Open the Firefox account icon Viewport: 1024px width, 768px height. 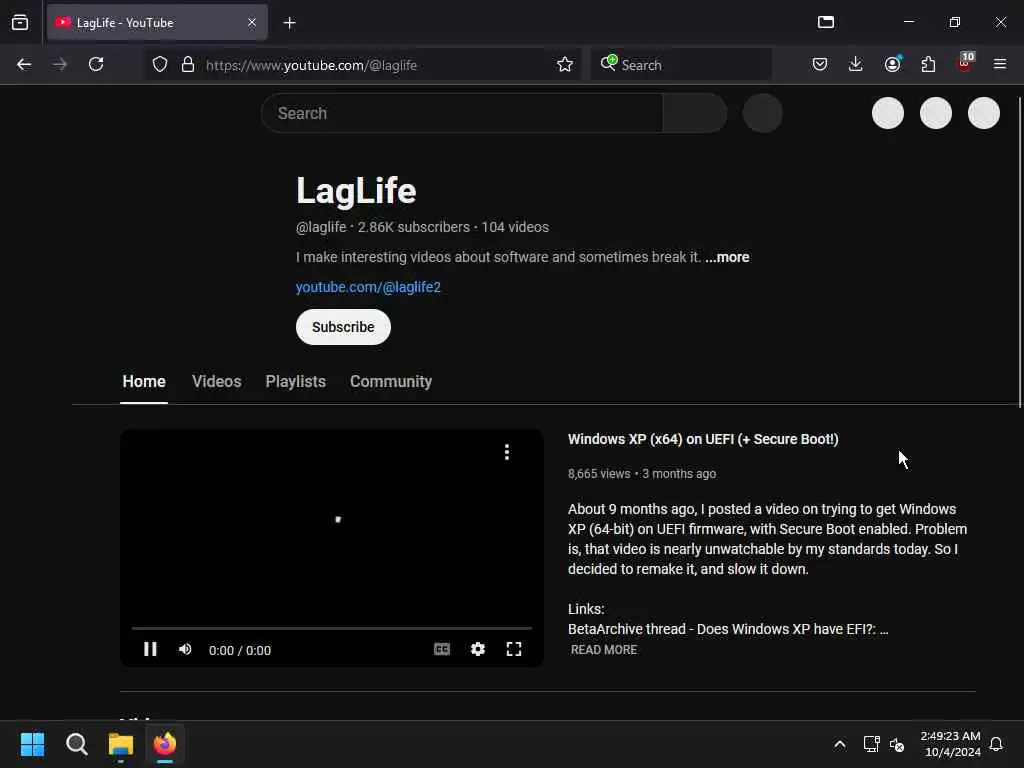click(x=893, y=64)
